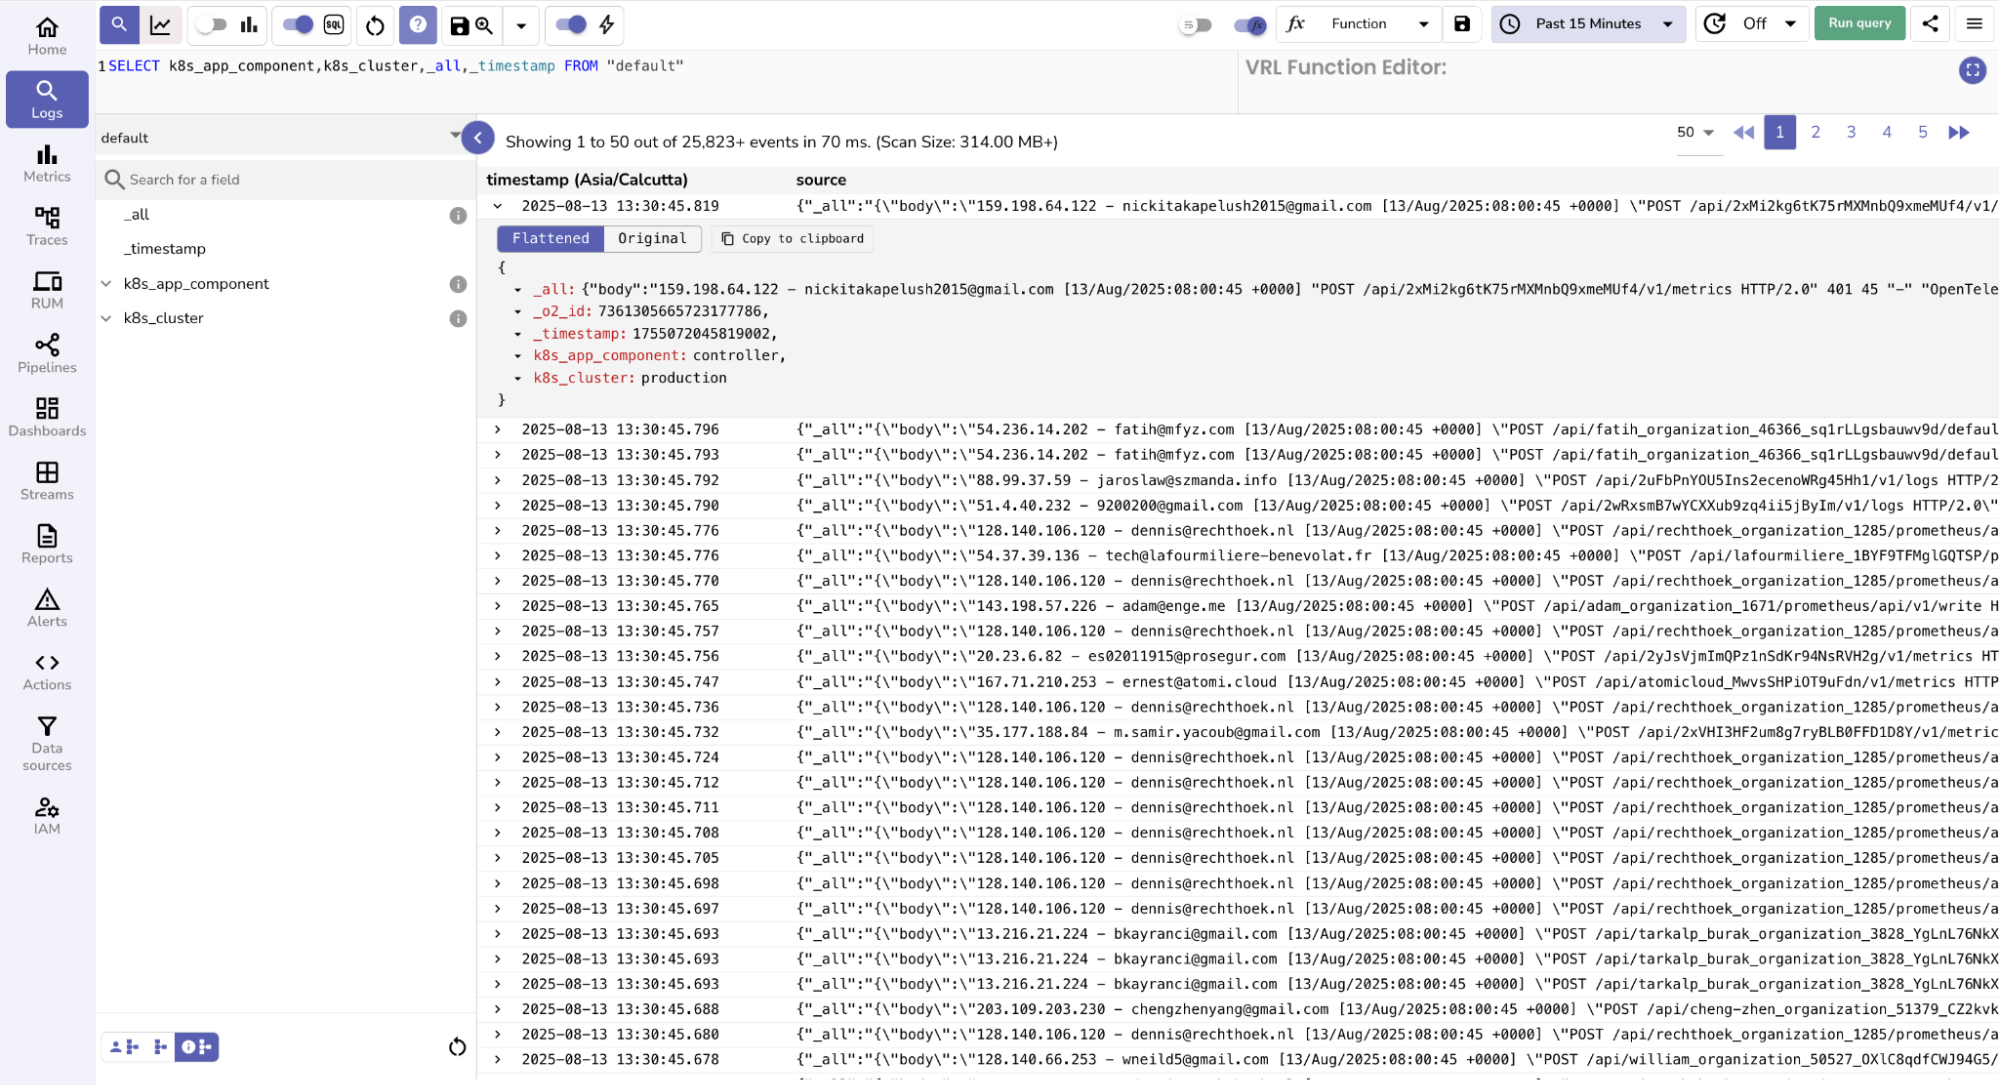Disable SQL mode toggle
This screenshot has height=1086, width=1999.
click(298, 25)
